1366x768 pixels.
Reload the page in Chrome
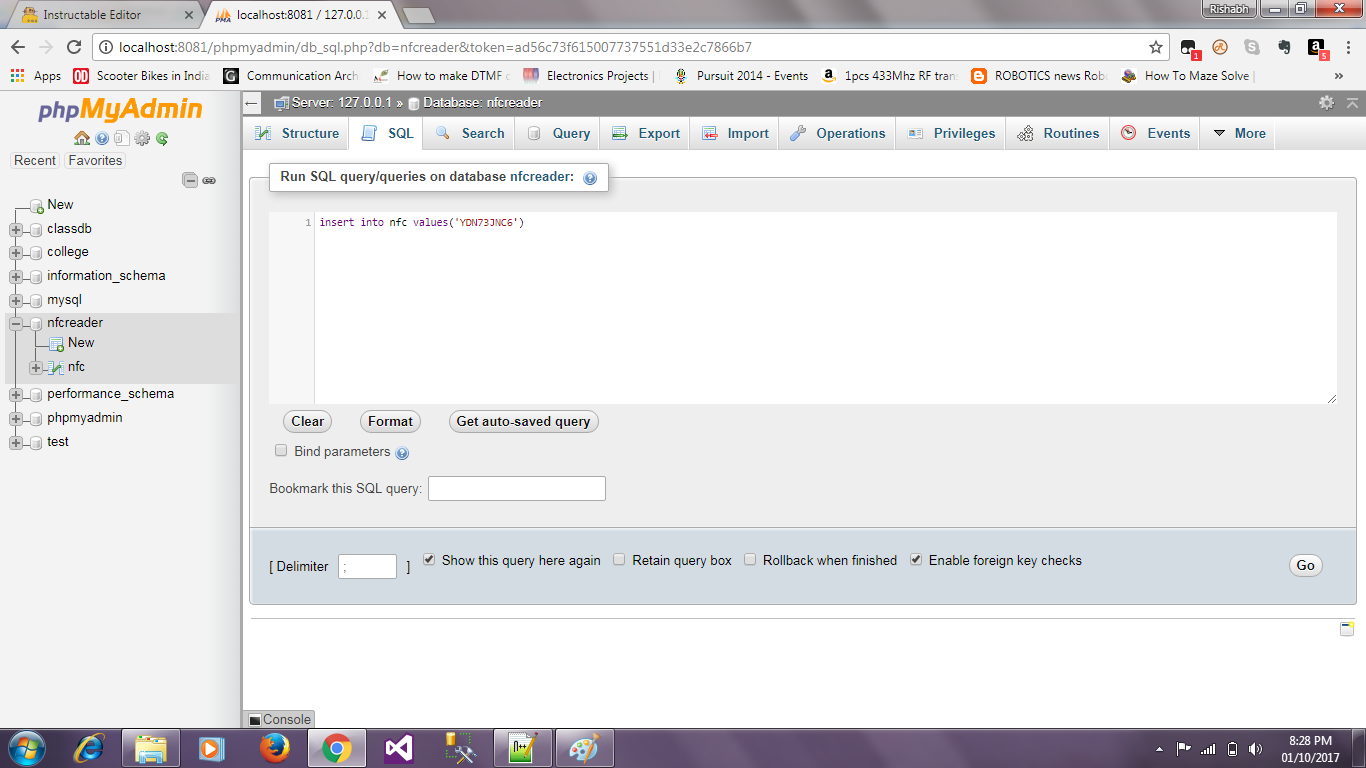tap(73, 47)
